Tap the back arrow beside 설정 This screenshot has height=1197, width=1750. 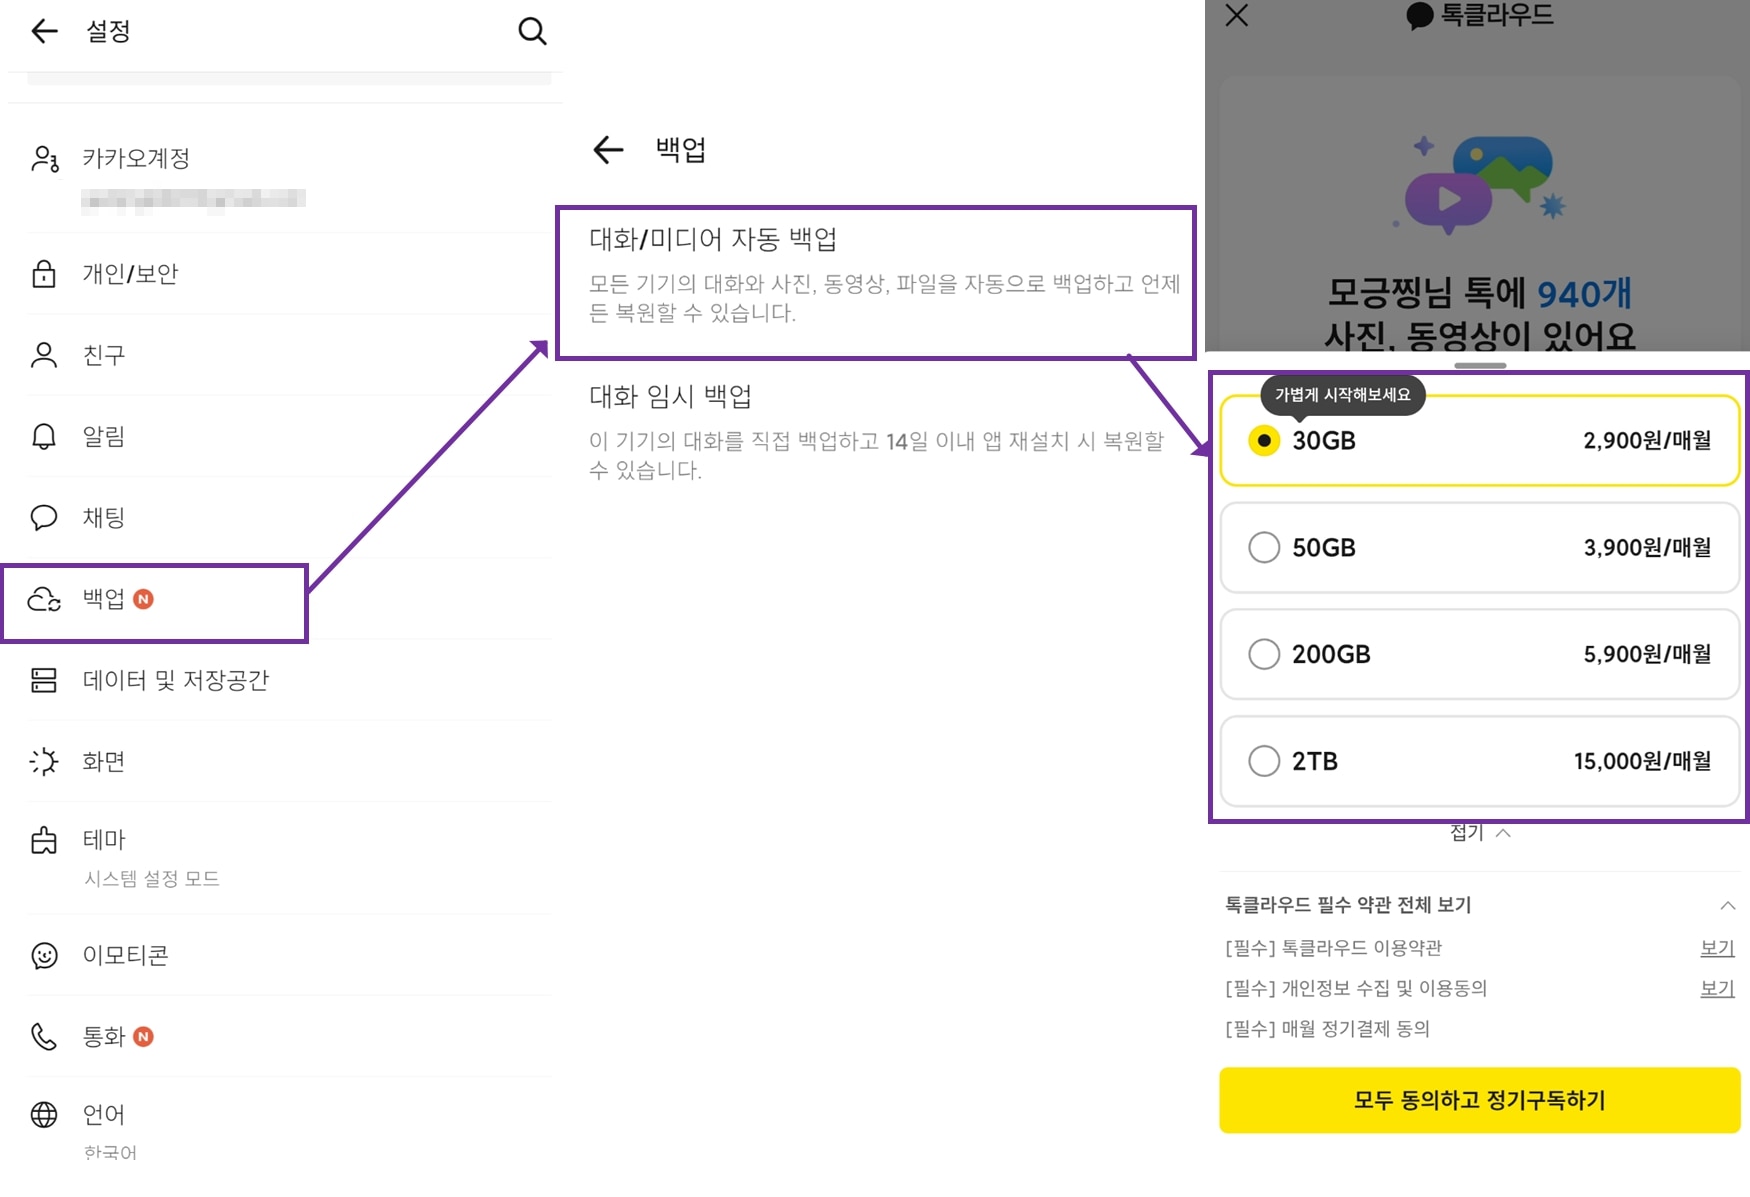(x=45, y=32)
